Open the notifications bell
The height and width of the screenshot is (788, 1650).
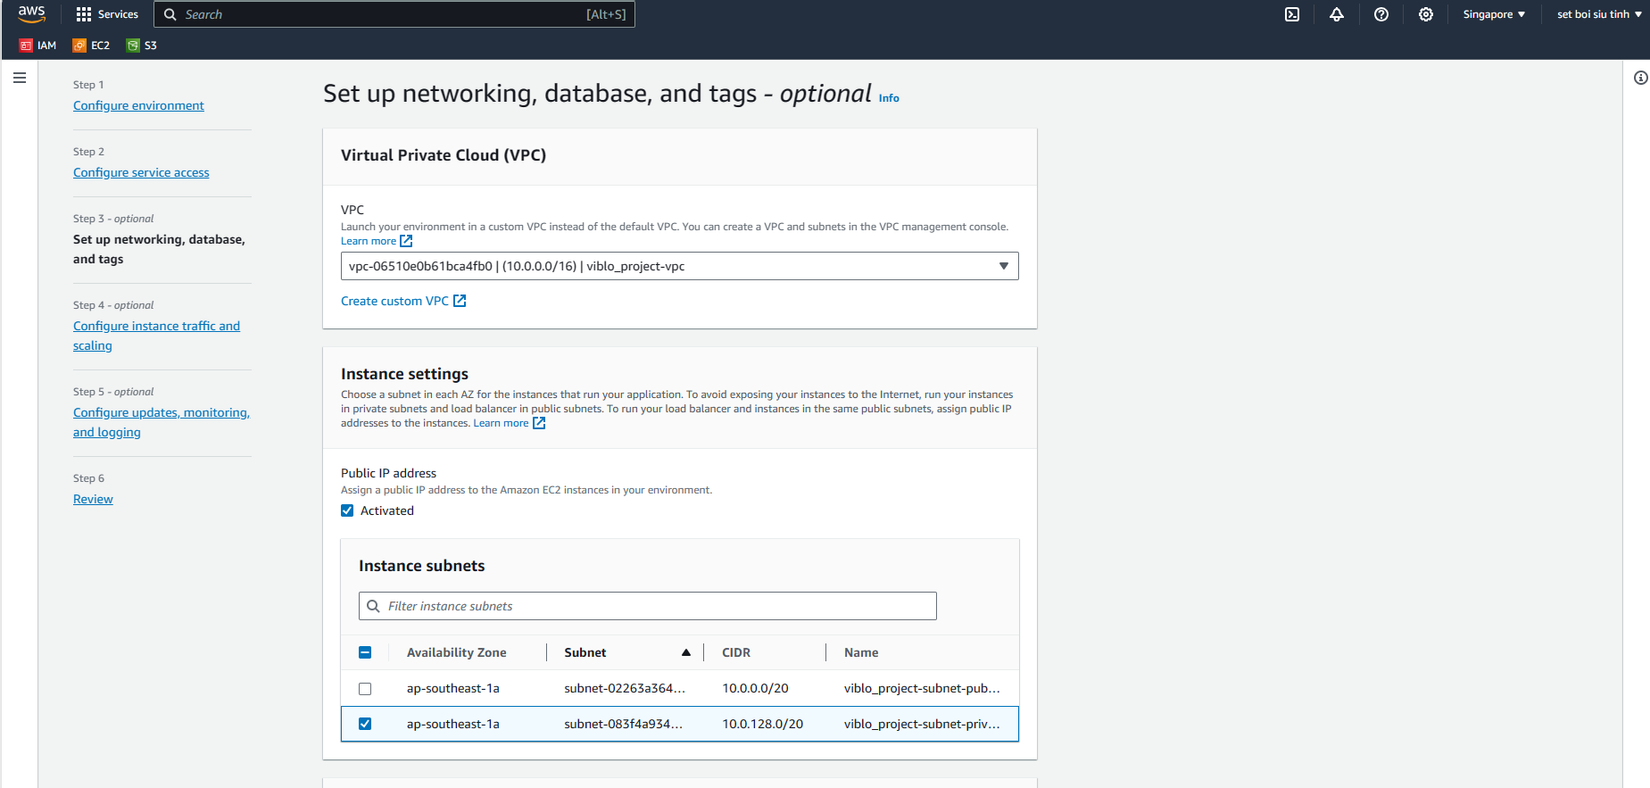coord(1336,15)
